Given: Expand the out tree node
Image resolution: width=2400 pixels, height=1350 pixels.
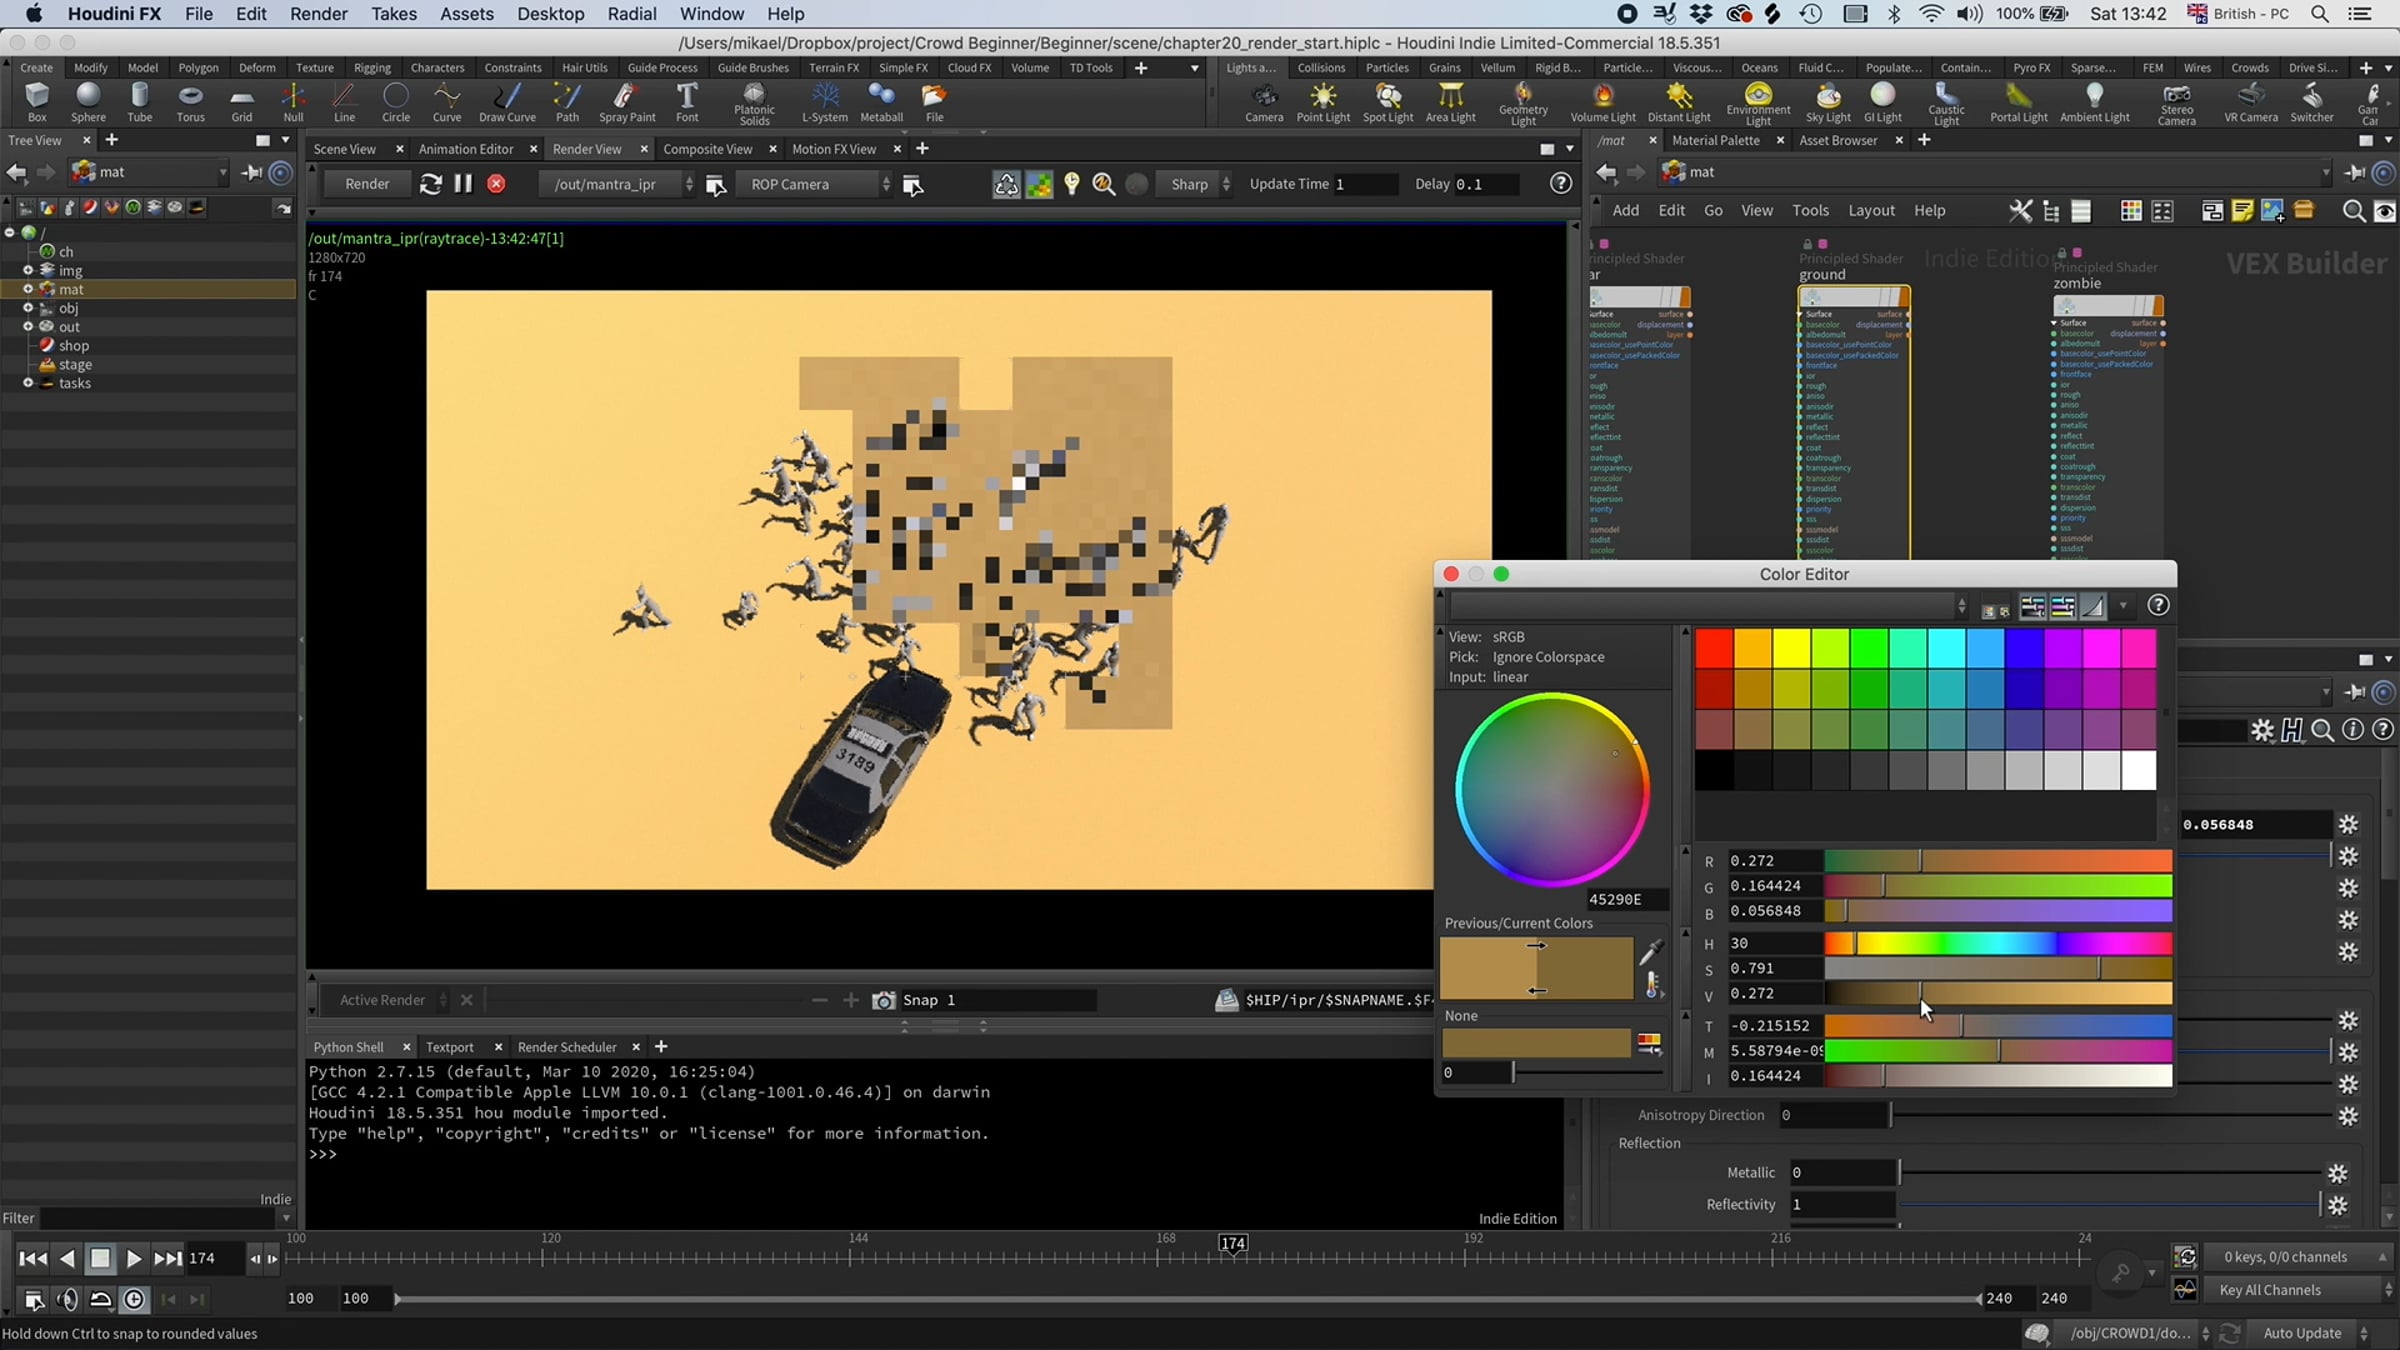Looking at the screenshot, I should click(x=28, y=327).
